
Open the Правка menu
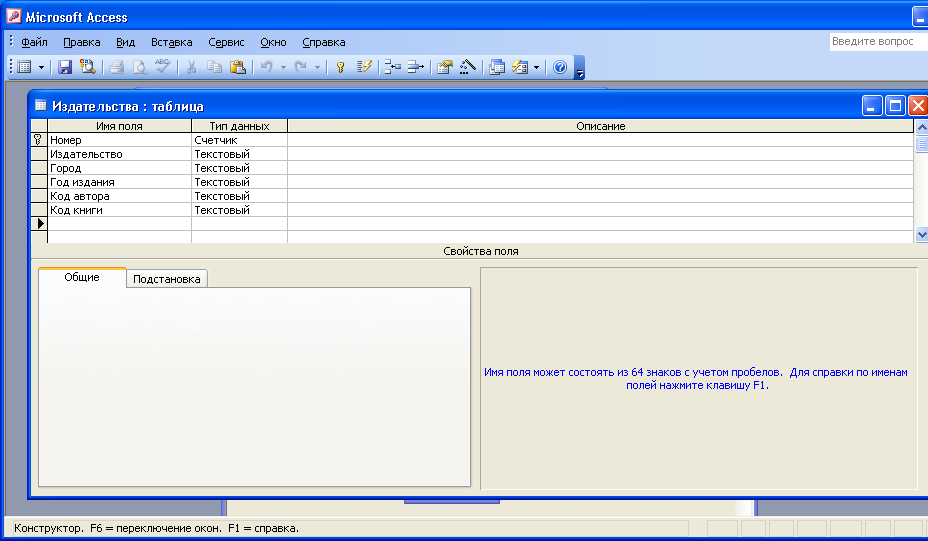(82, 42)
